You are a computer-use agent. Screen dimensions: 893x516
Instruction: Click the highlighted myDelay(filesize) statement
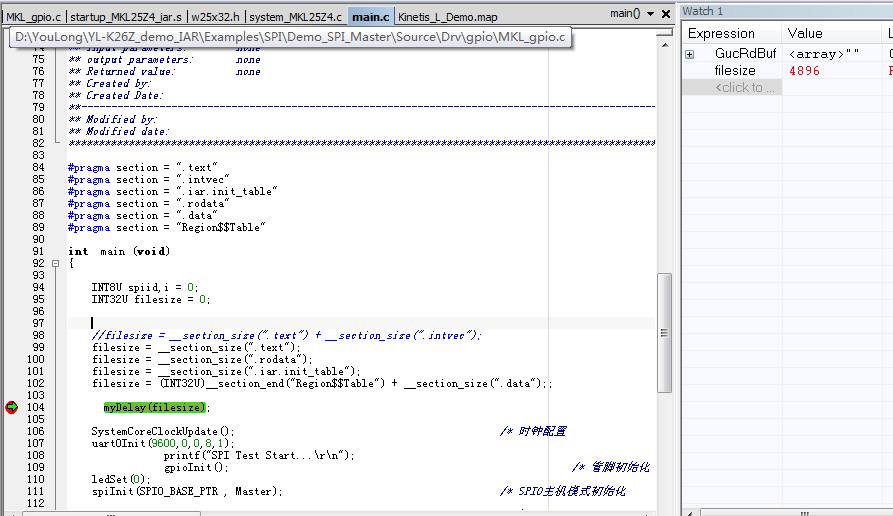(x=155, y=407)
